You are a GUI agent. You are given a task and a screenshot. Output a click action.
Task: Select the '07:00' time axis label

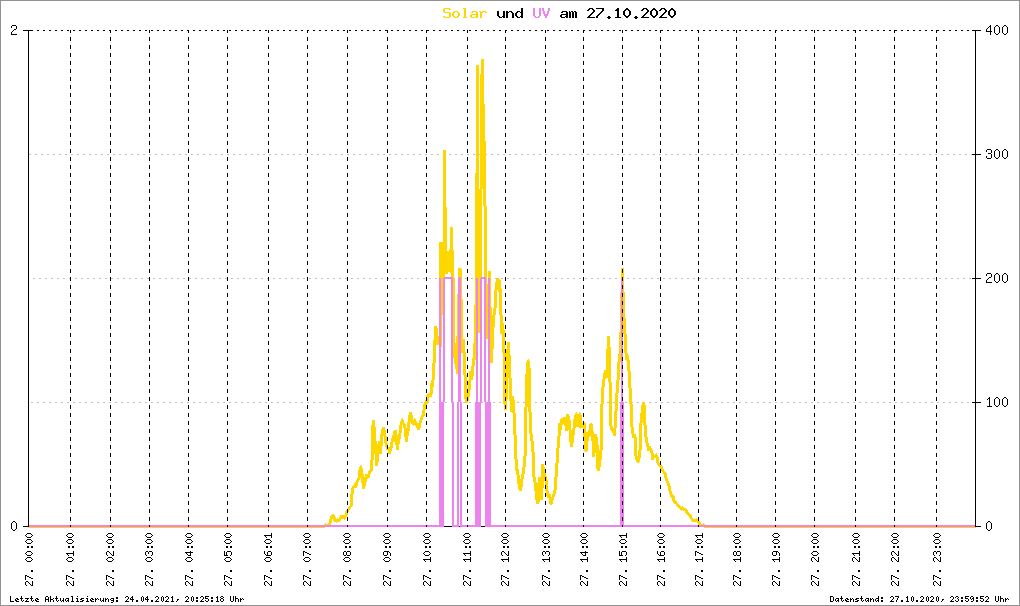pos(308,559)
